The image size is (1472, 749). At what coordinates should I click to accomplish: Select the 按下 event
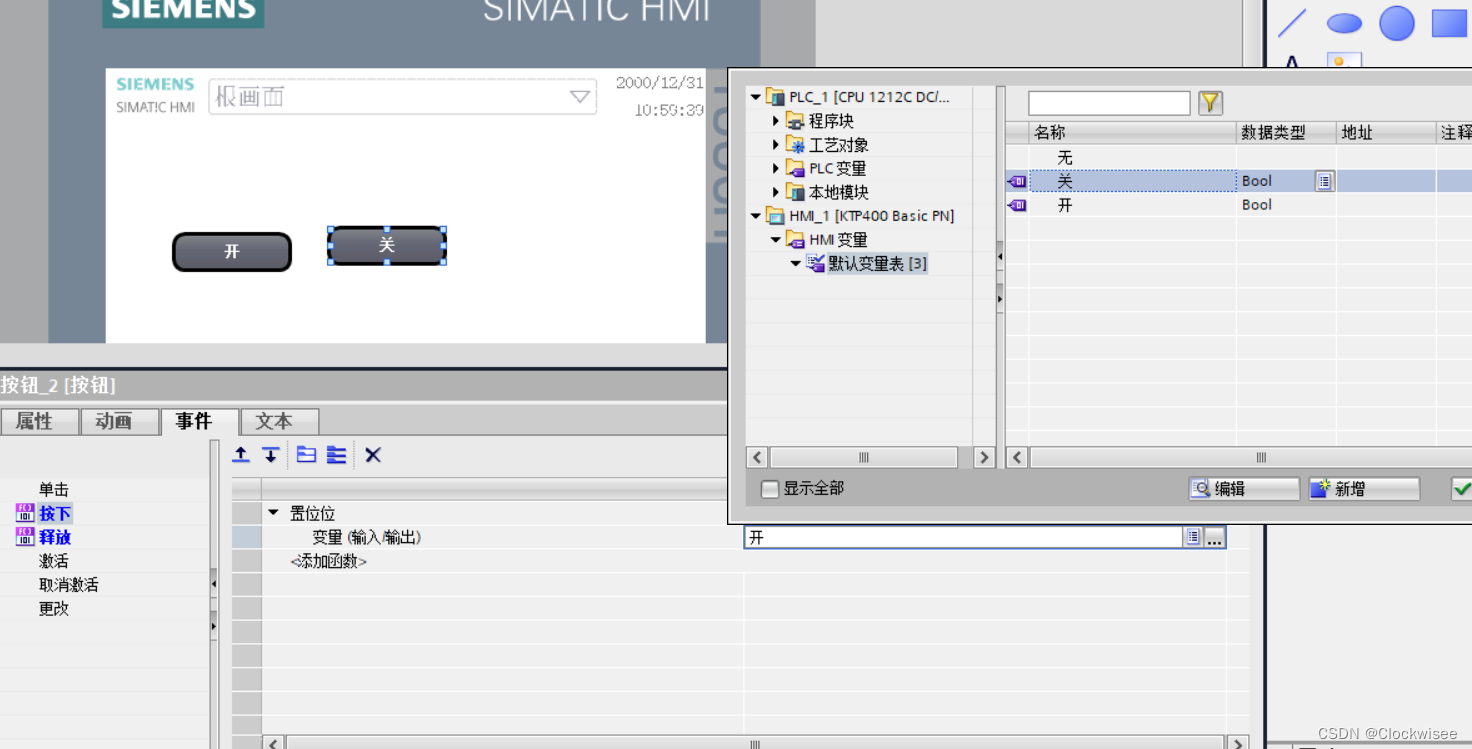click(55, 514)
